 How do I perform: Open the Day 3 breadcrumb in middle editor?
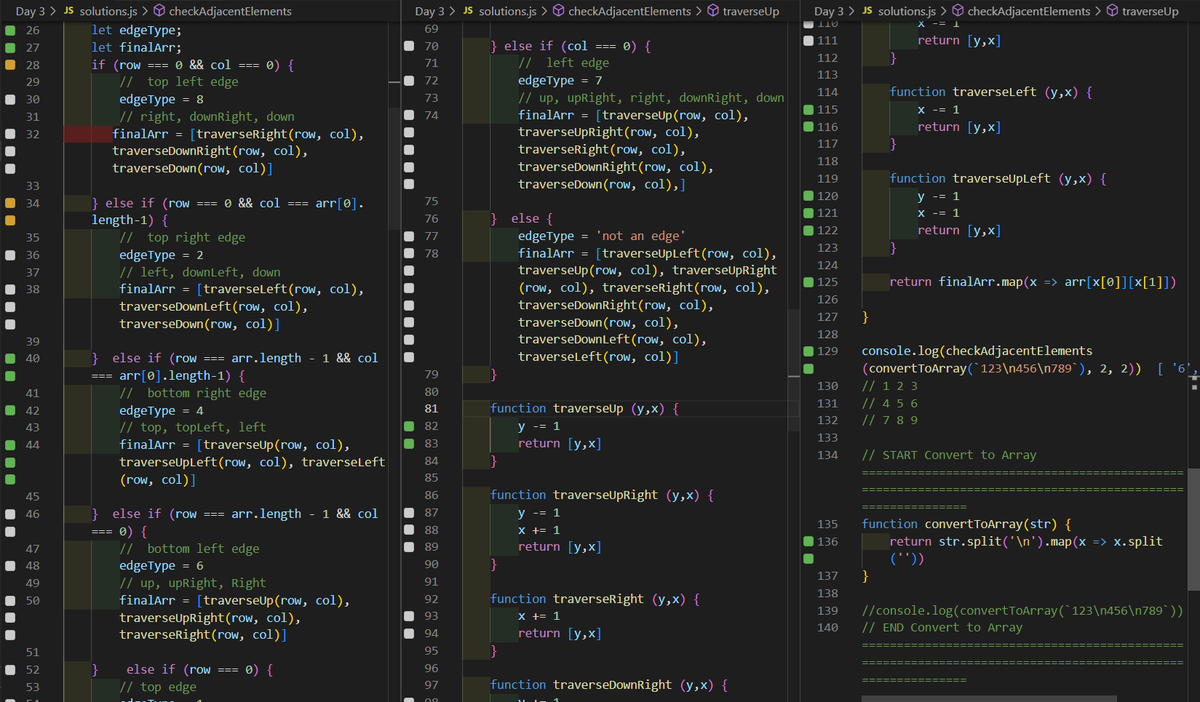(x=429, y=11)
